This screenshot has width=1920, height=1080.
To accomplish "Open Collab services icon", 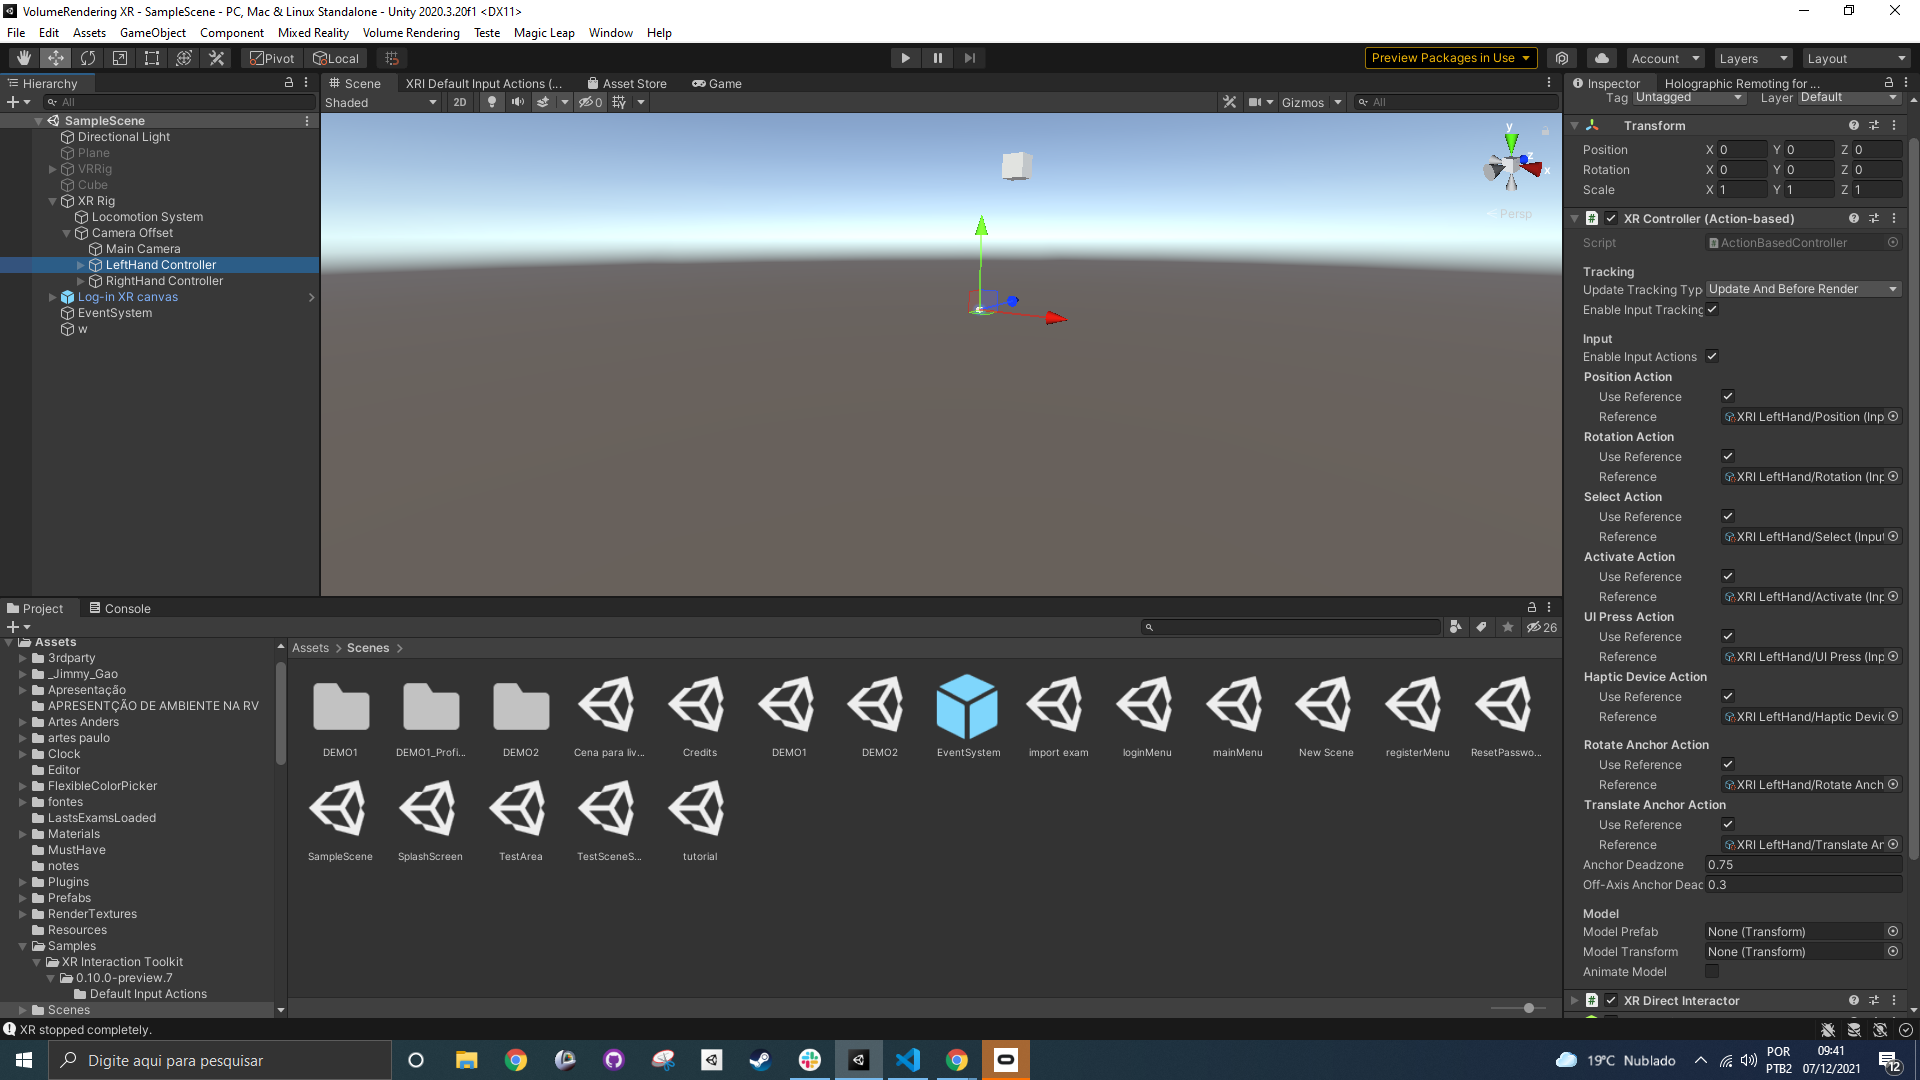I will (x=1562, y=58).
